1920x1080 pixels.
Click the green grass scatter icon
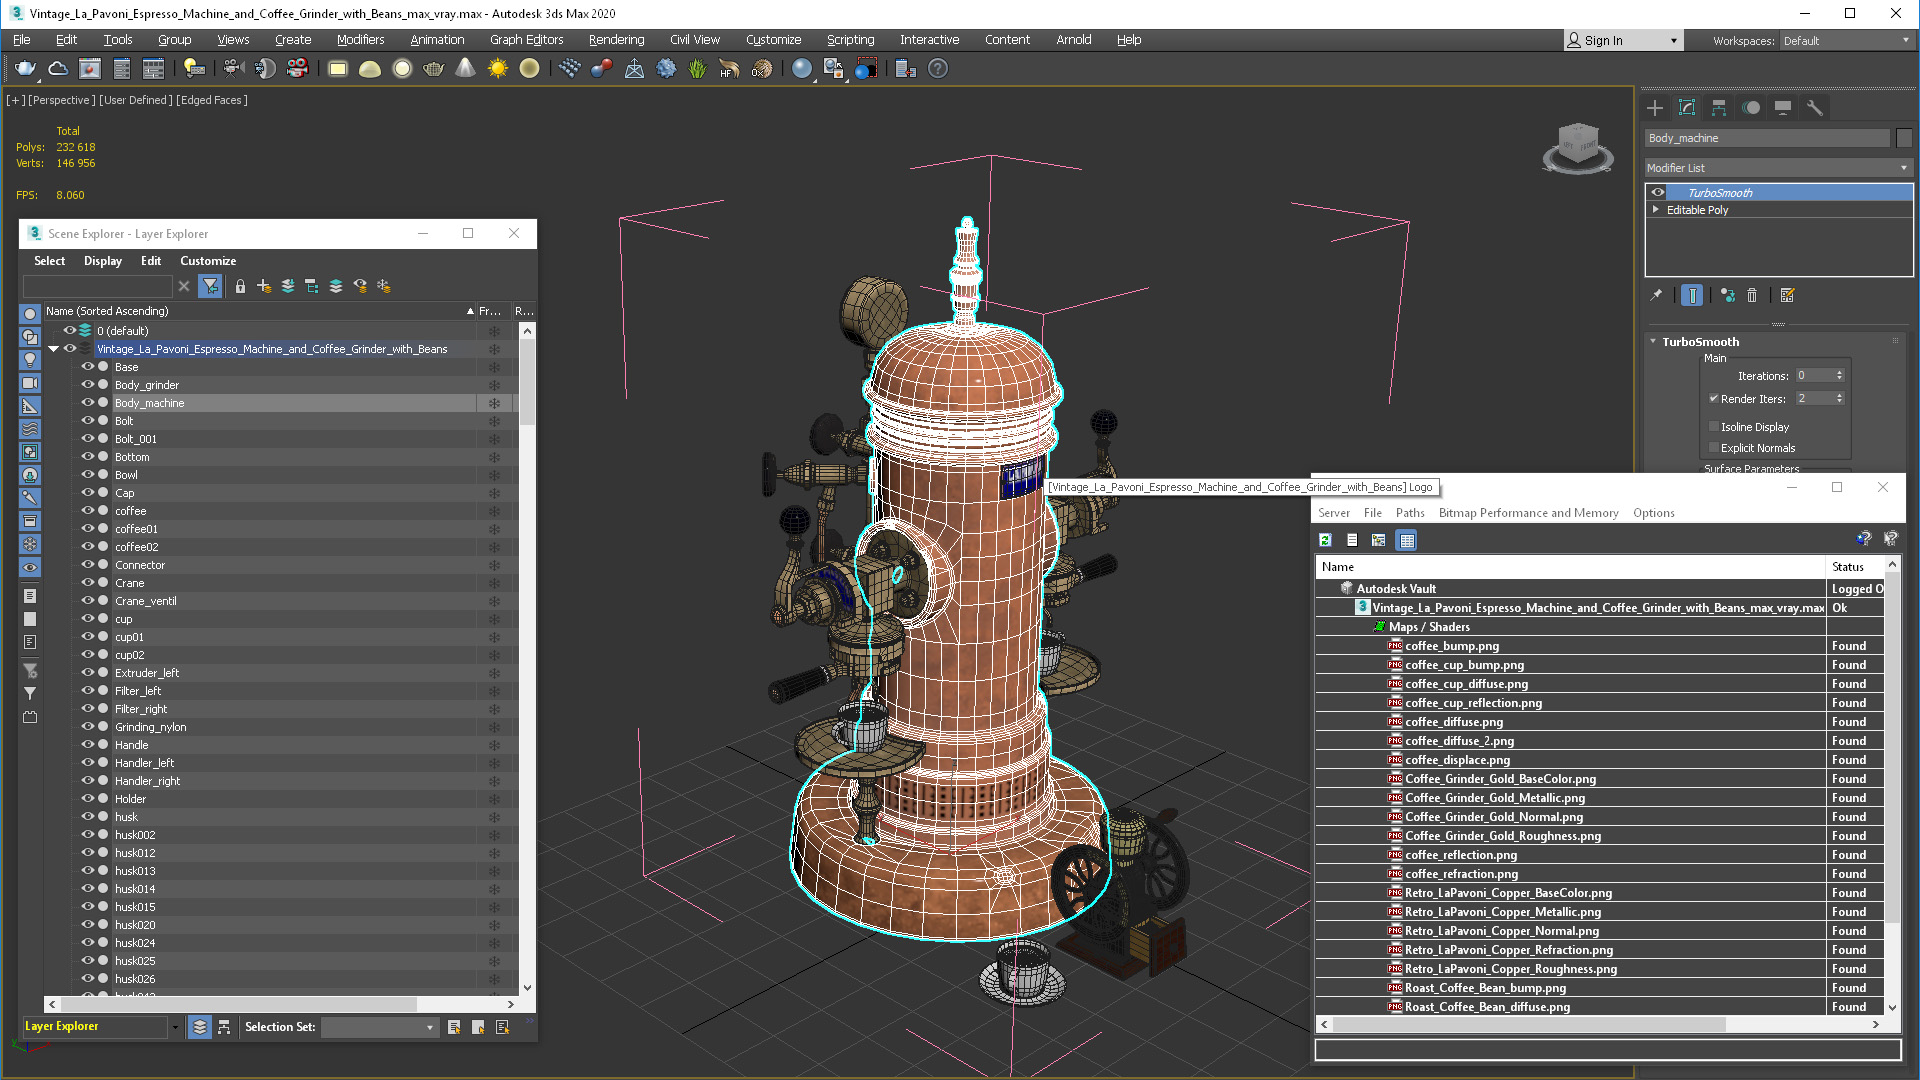click(x=697, y=68)
